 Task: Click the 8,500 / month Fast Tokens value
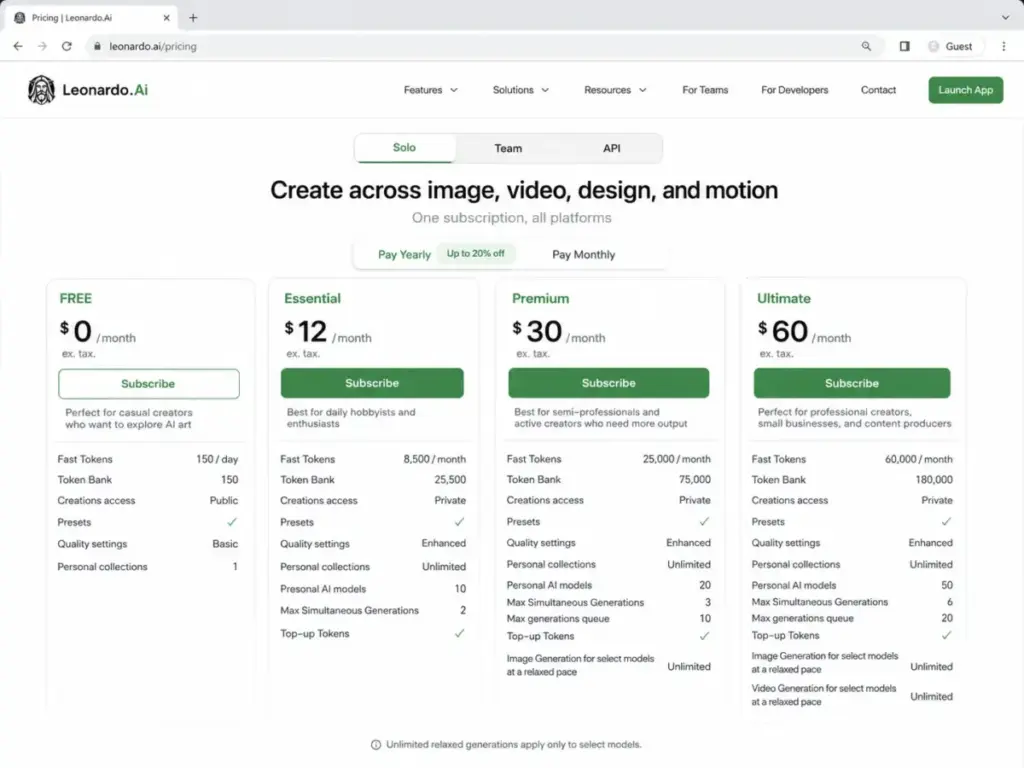tap(434, 459)
